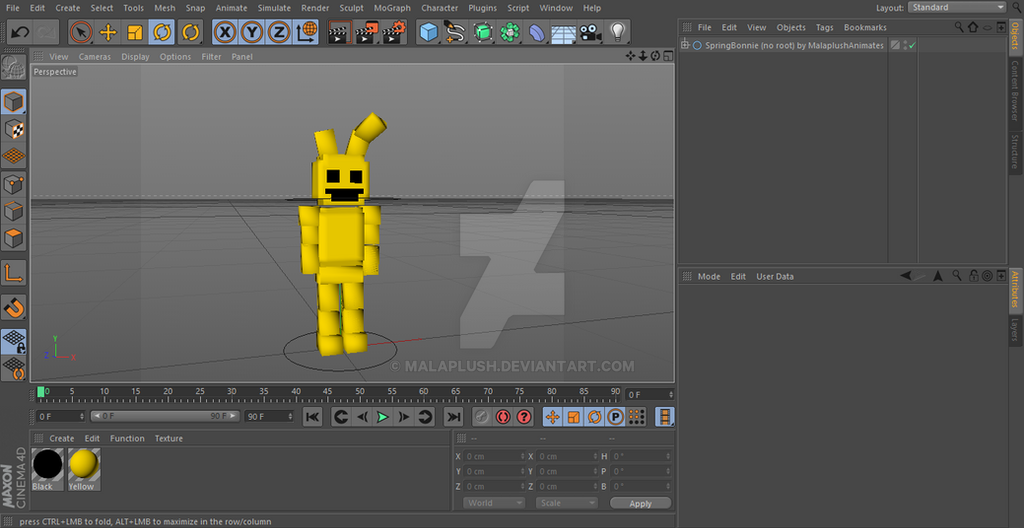Add a Cube primitive object

(428, 31)
